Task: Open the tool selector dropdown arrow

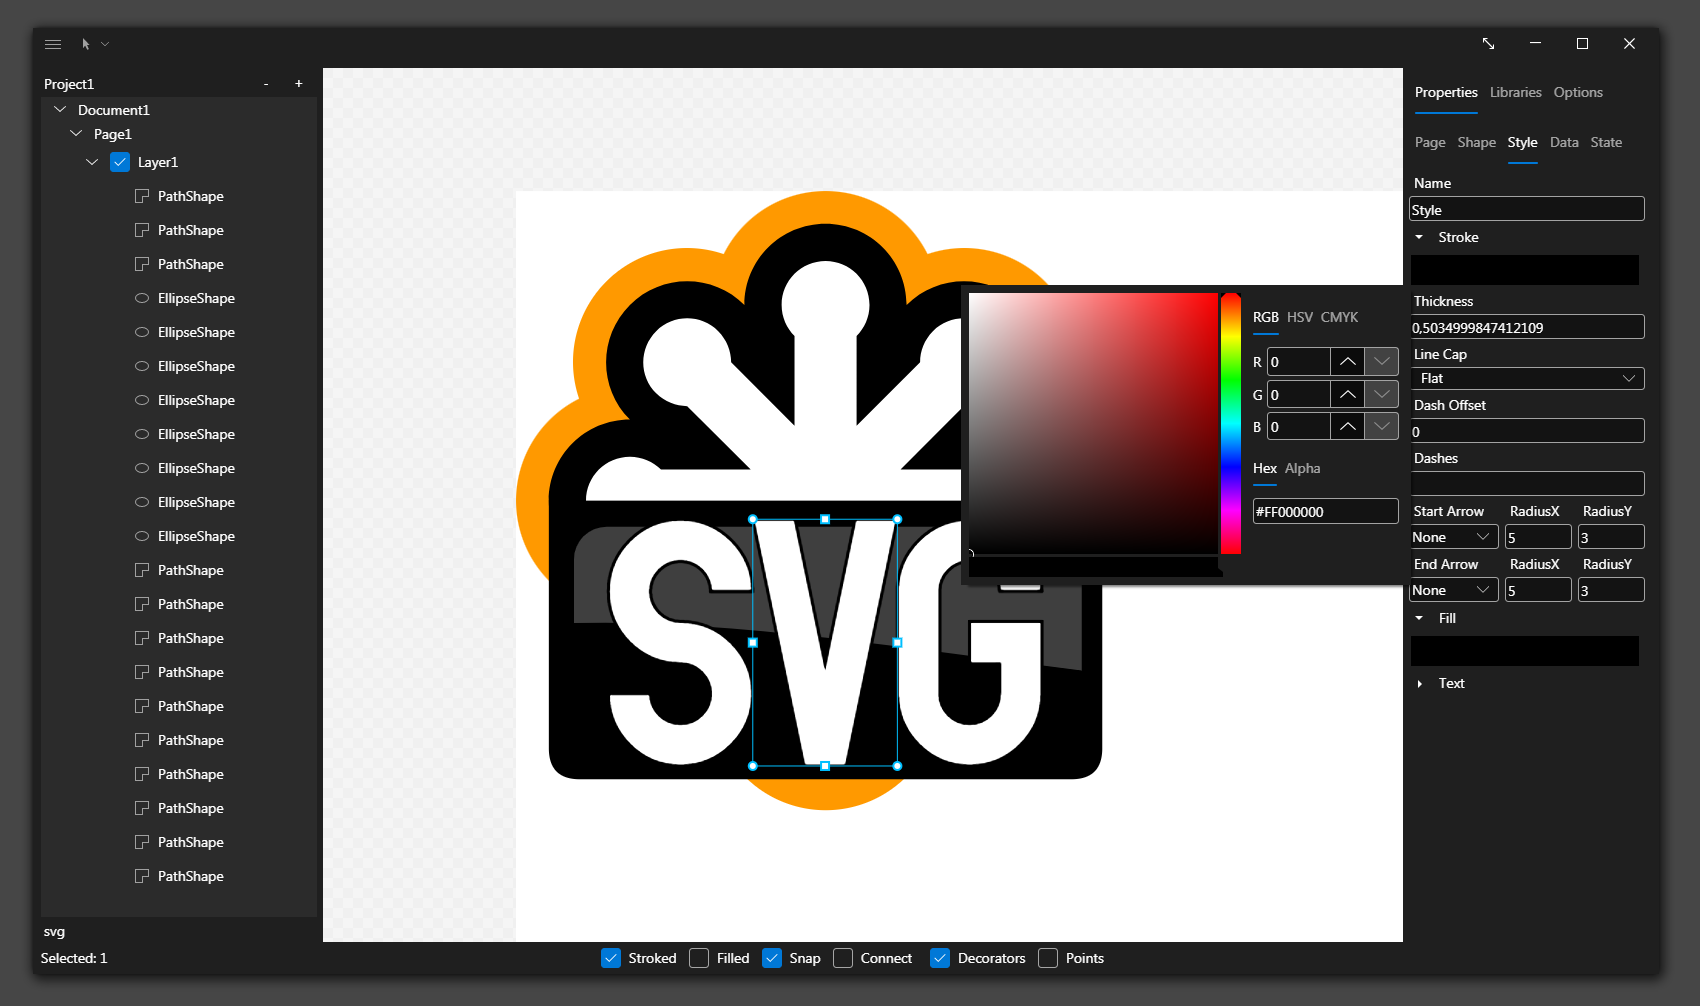Action: 105,44
